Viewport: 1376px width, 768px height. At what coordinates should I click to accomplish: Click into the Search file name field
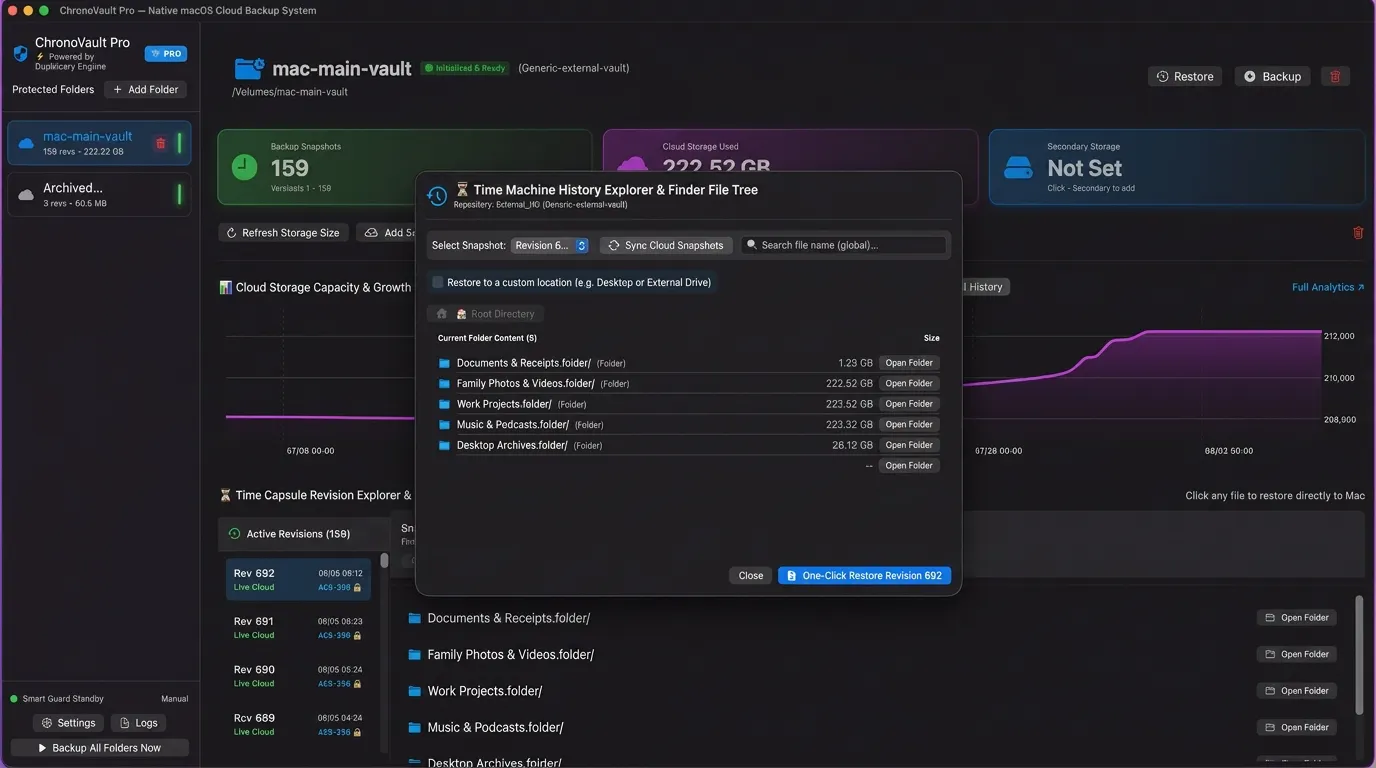point(843,245)
